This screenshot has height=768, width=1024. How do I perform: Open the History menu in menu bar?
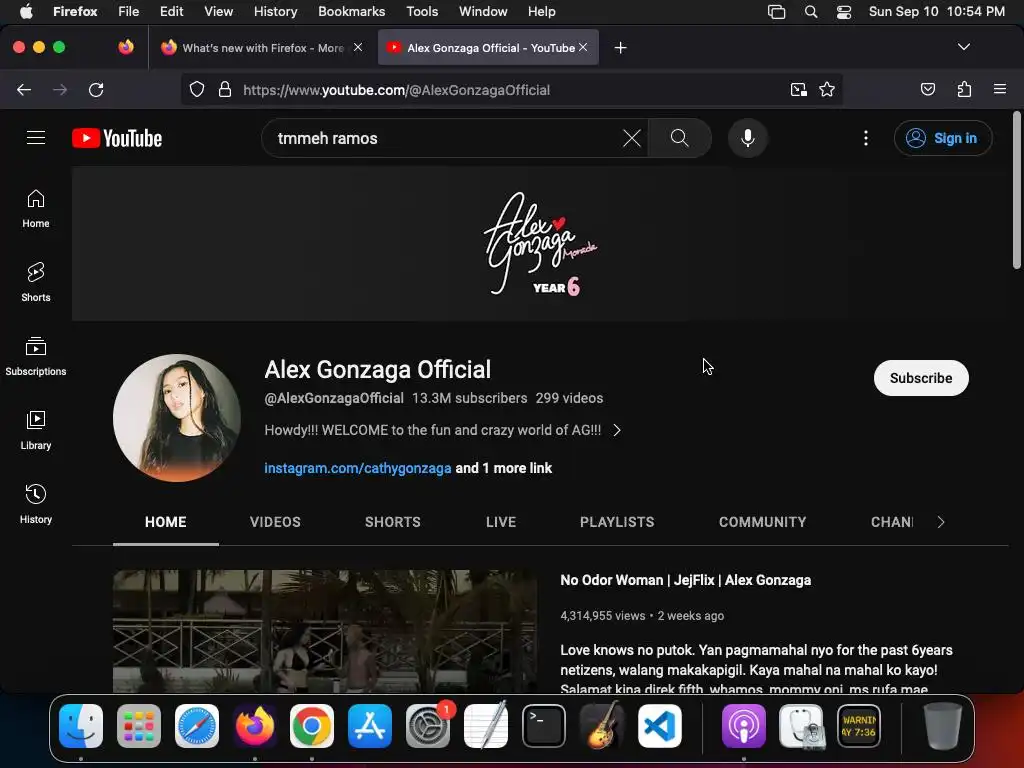275,12
